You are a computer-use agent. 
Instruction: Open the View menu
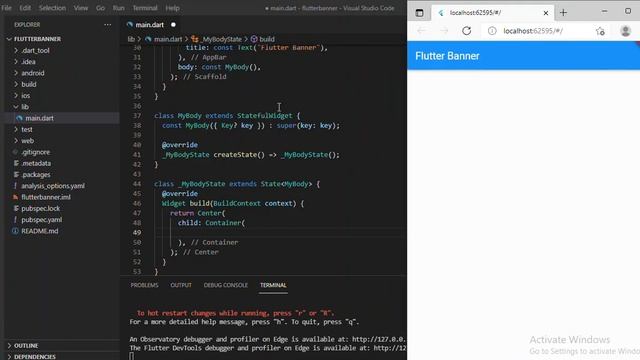tap(81, 8)
